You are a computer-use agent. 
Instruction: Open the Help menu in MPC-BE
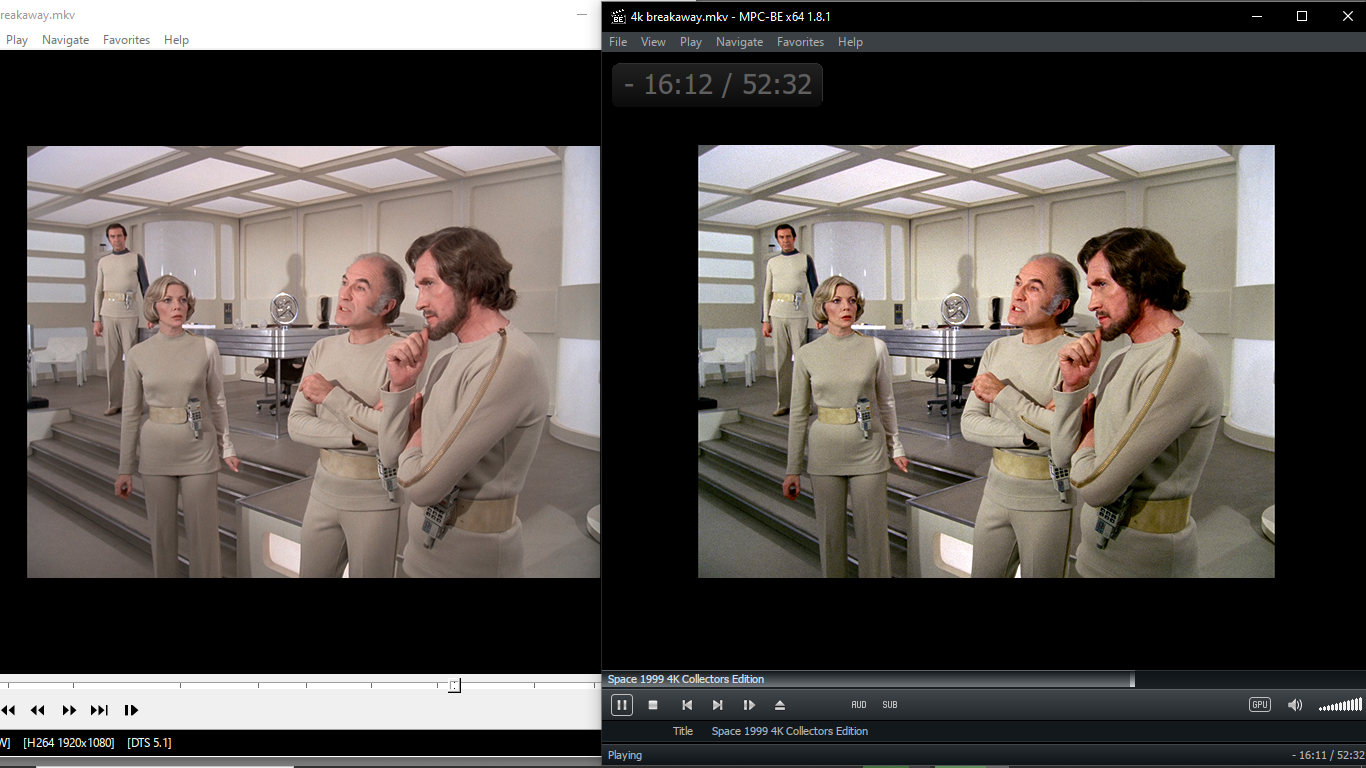pos(850,42)
